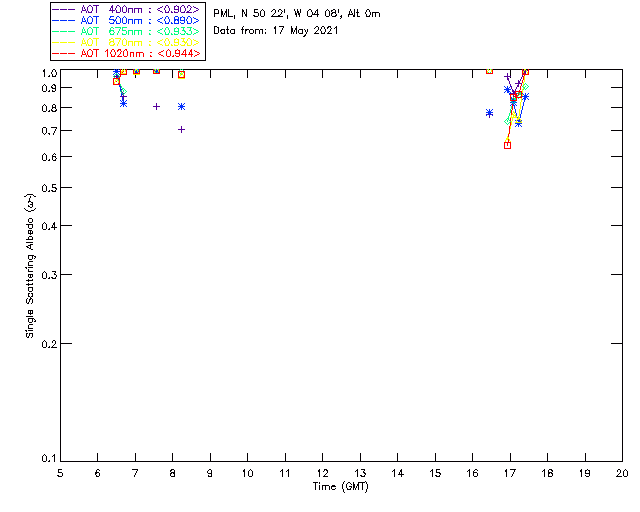Click the blue asterisk at 0.82 near 6.7h

click(x=123, y=104)
